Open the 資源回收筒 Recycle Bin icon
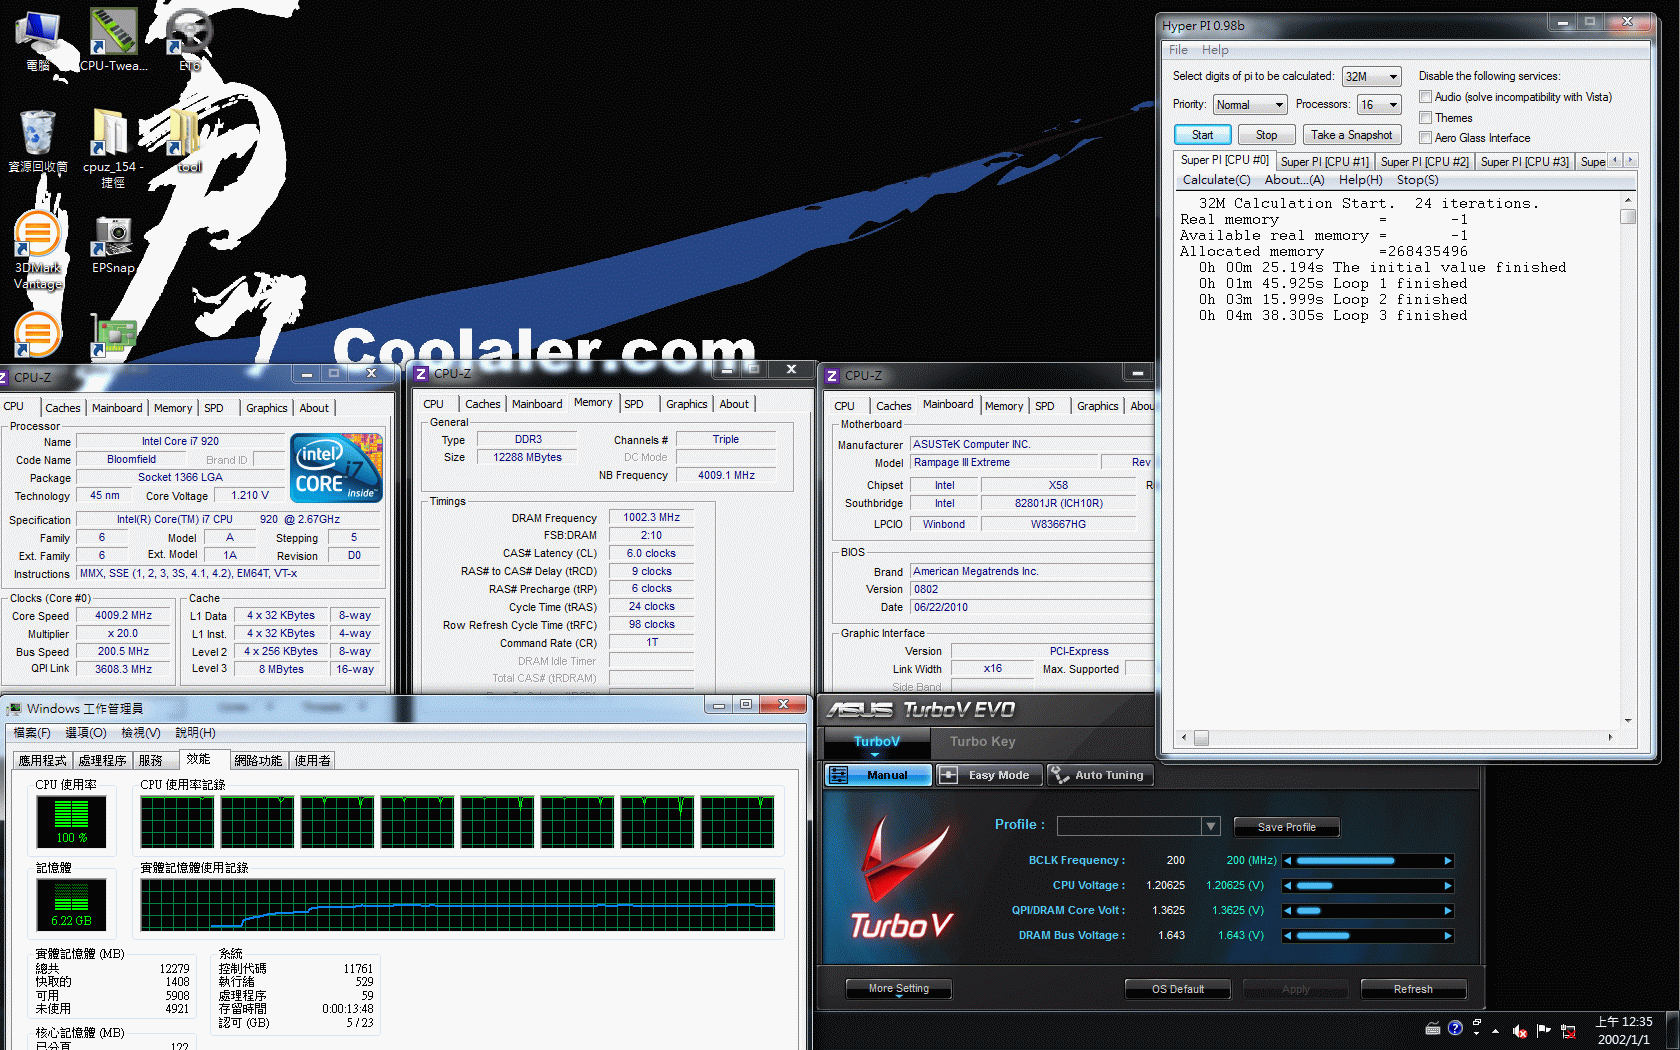The width and height of the screenshot is (1680, 1050). (x=38, y=142)
